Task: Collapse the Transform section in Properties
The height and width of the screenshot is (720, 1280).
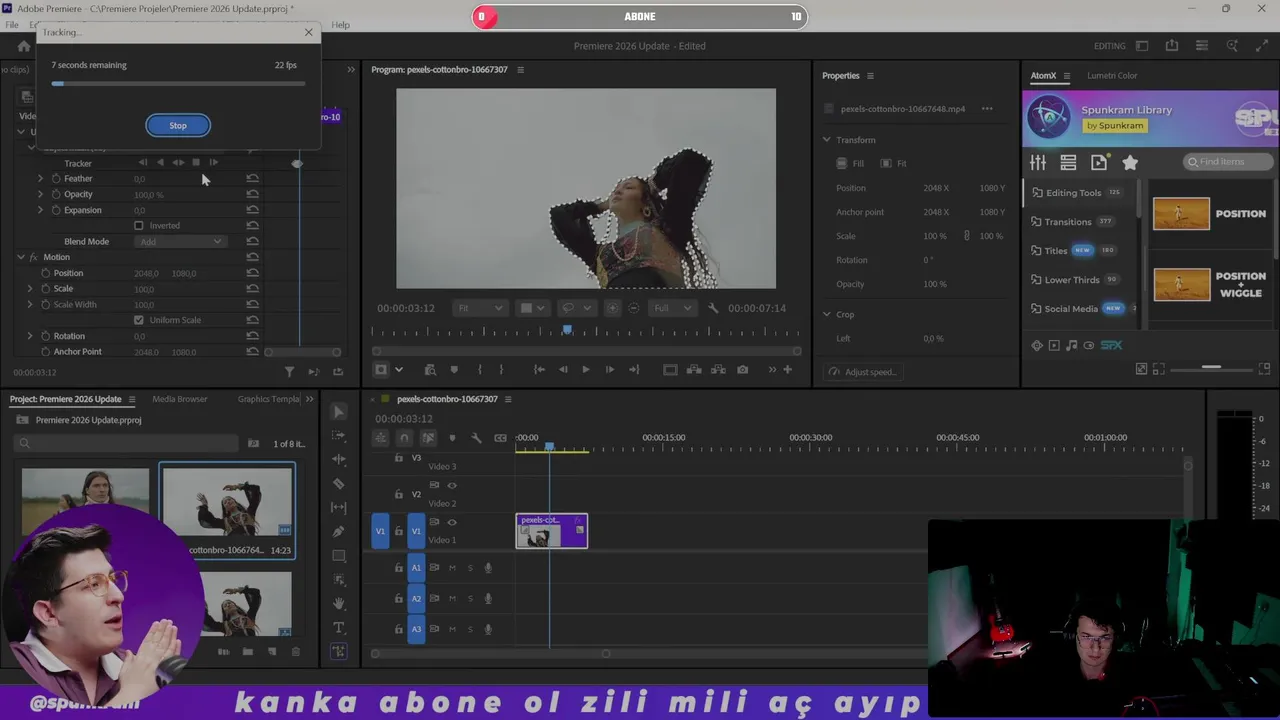Action: click(x=827, y=140)
